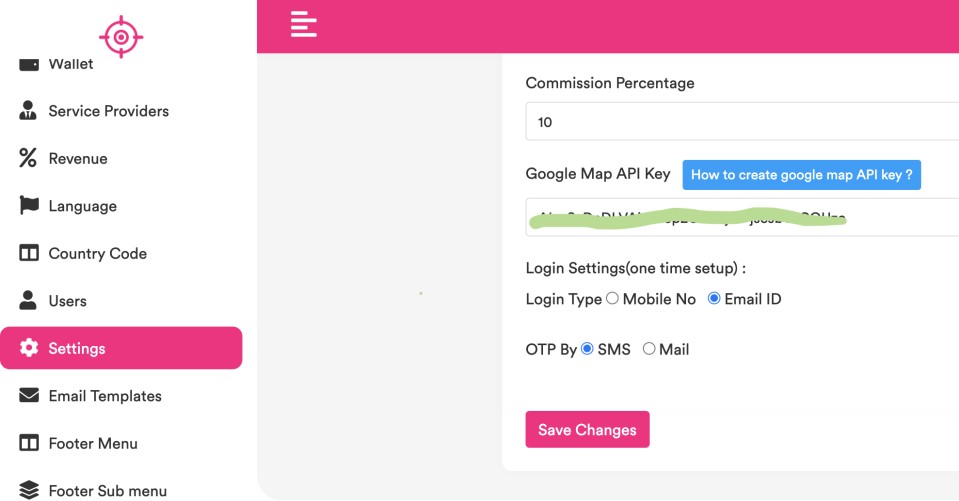Click the Settings gear icon
Viewport: 959px width, 501px height.
point(29,348)
